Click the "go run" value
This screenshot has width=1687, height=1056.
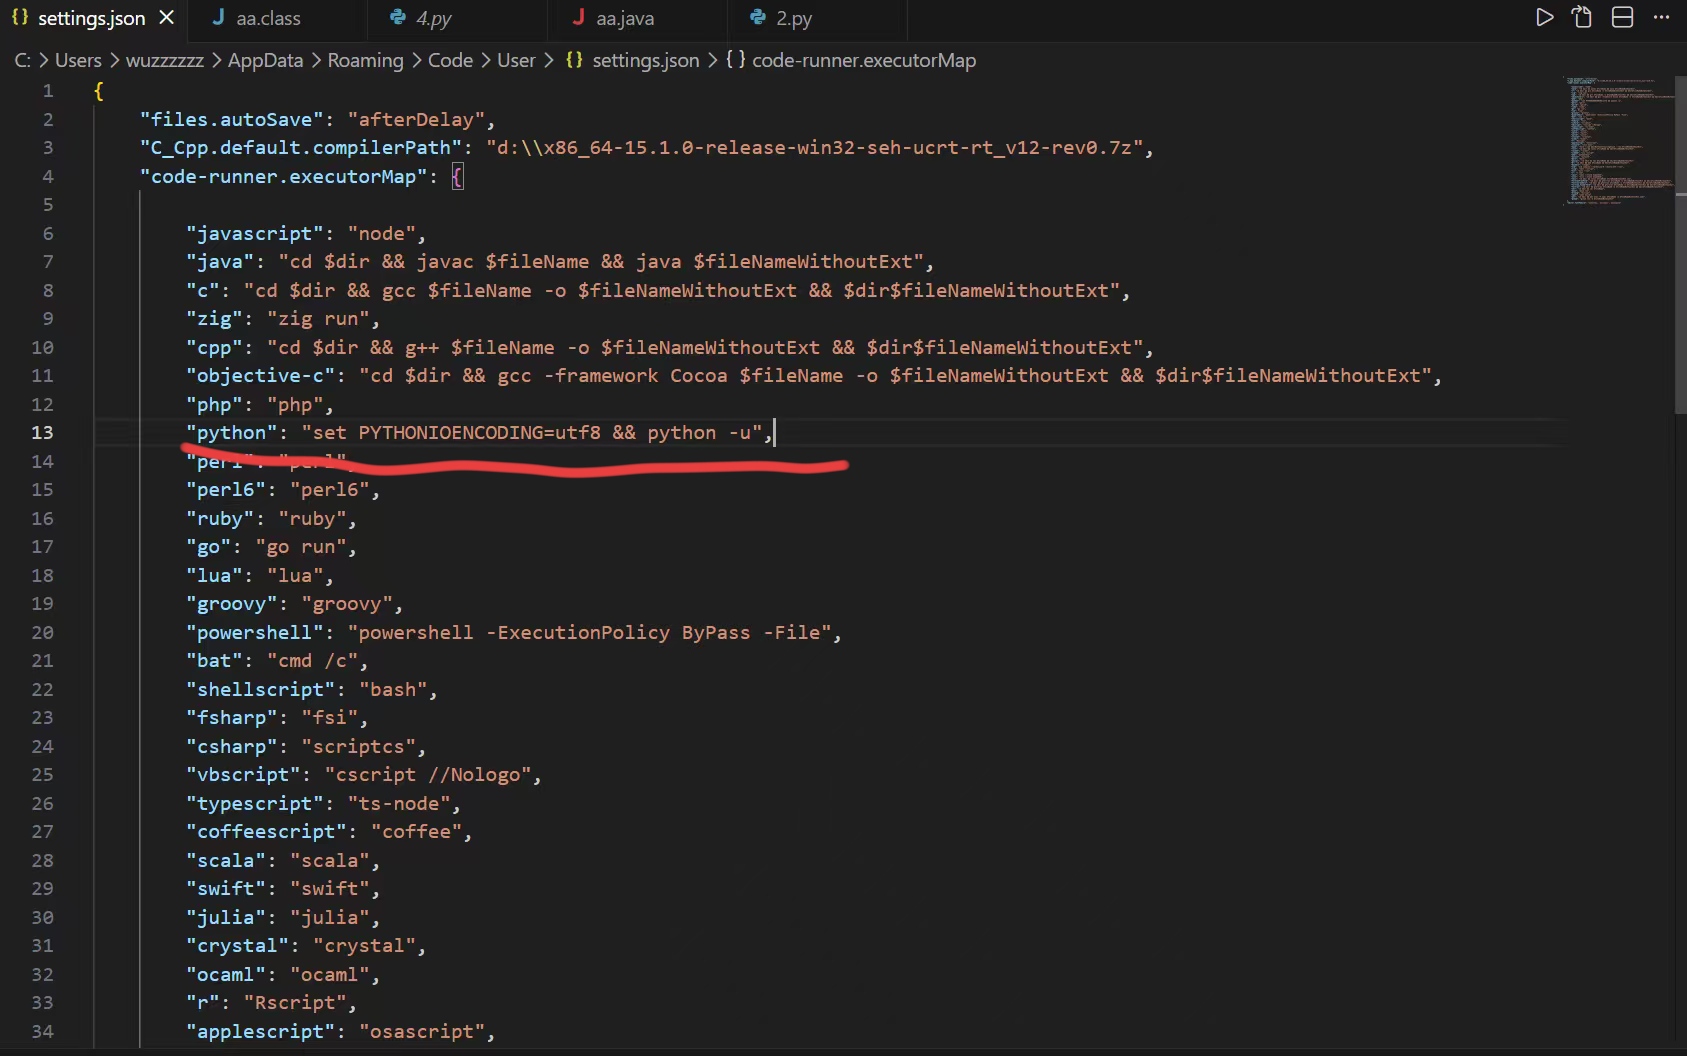click(x=301, y=546)
